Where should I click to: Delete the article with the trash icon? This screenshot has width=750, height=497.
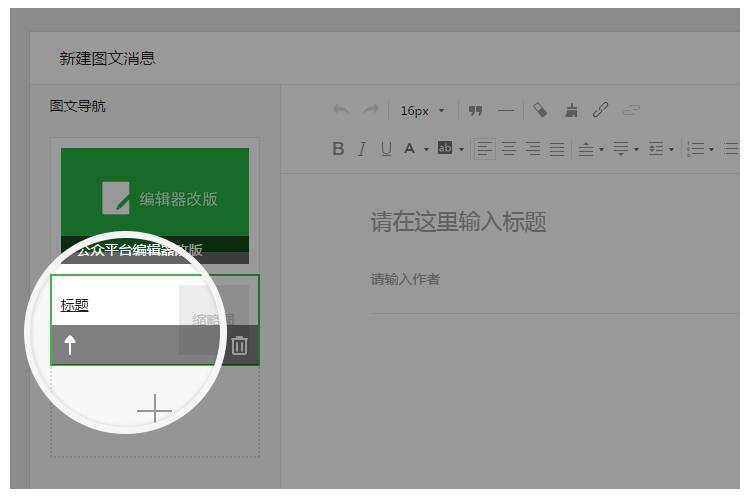click(240, 346)
